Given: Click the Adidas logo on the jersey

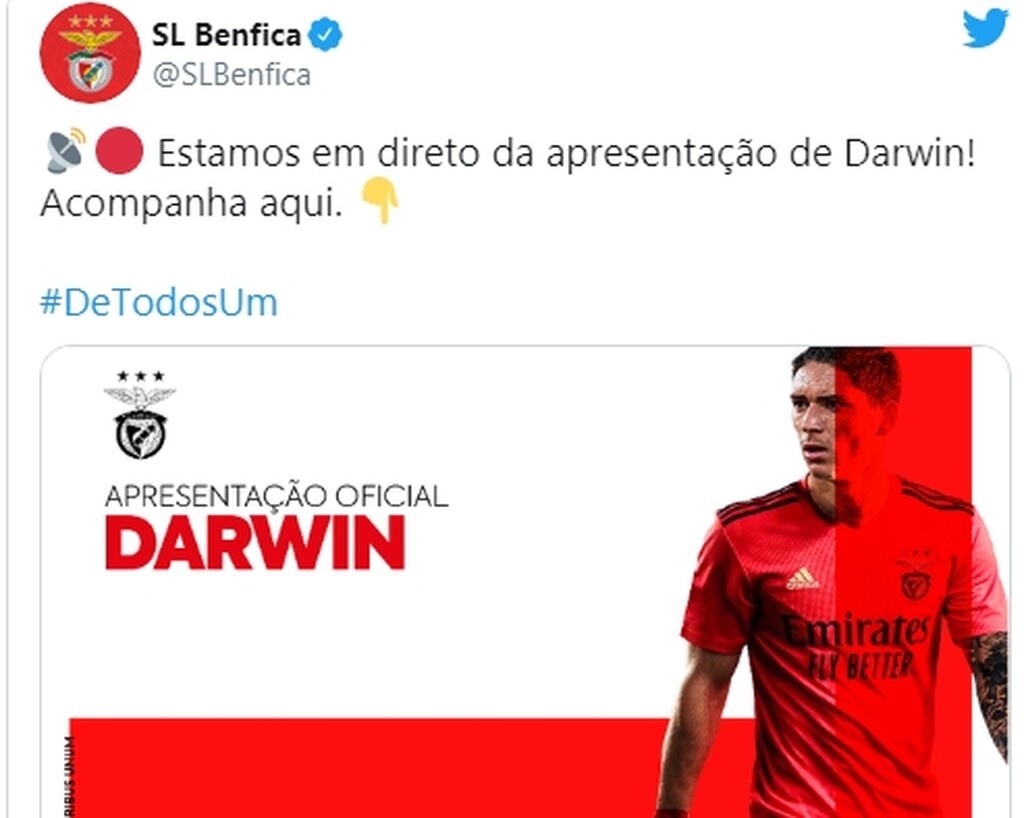Looking at the screenshot, I should pos(802,578).
